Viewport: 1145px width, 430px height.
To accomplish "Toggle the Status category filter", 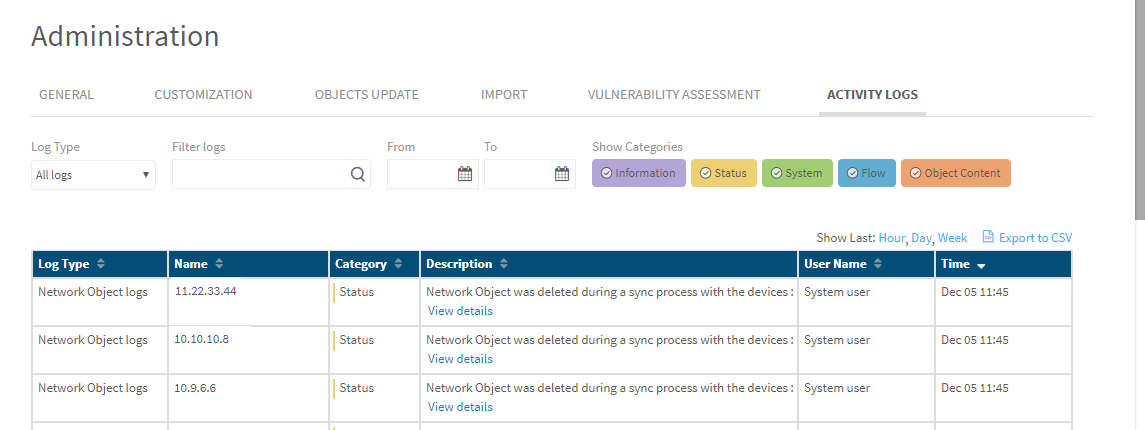I will [x=723, y=173].
